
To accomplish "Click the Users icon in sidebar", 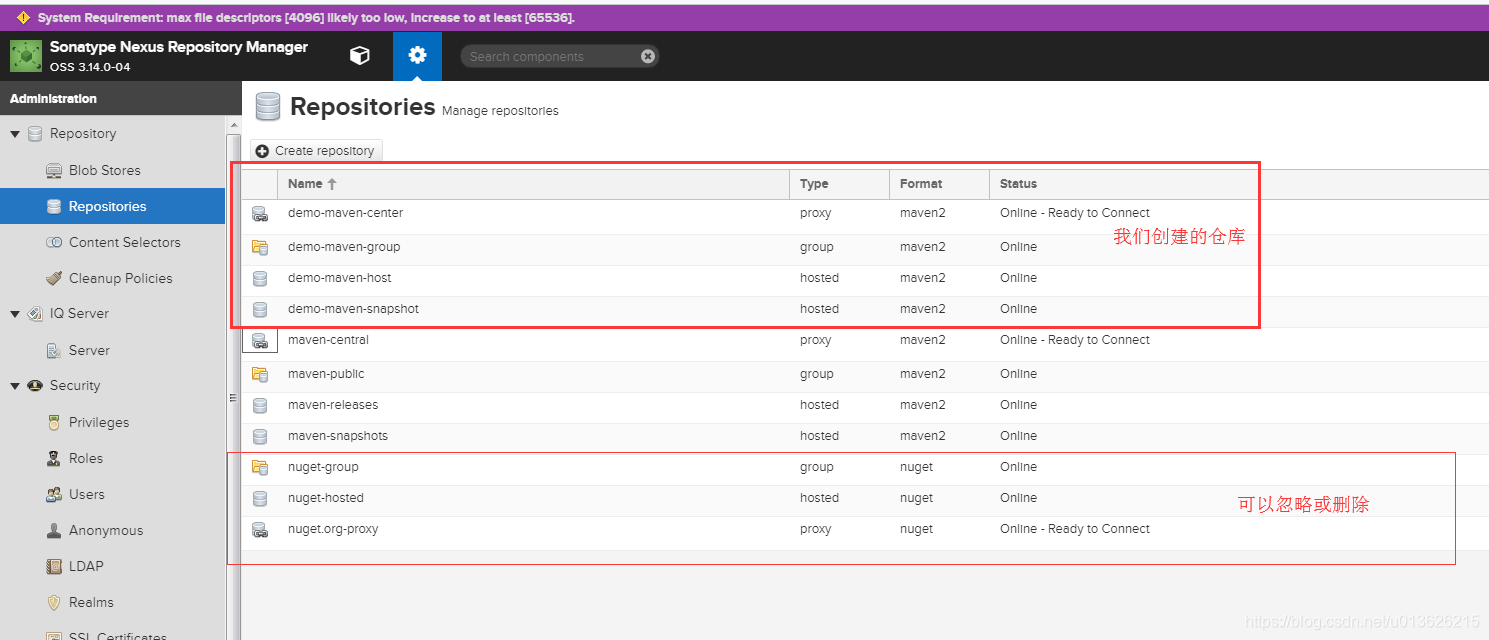I will (x=54, y=495).
